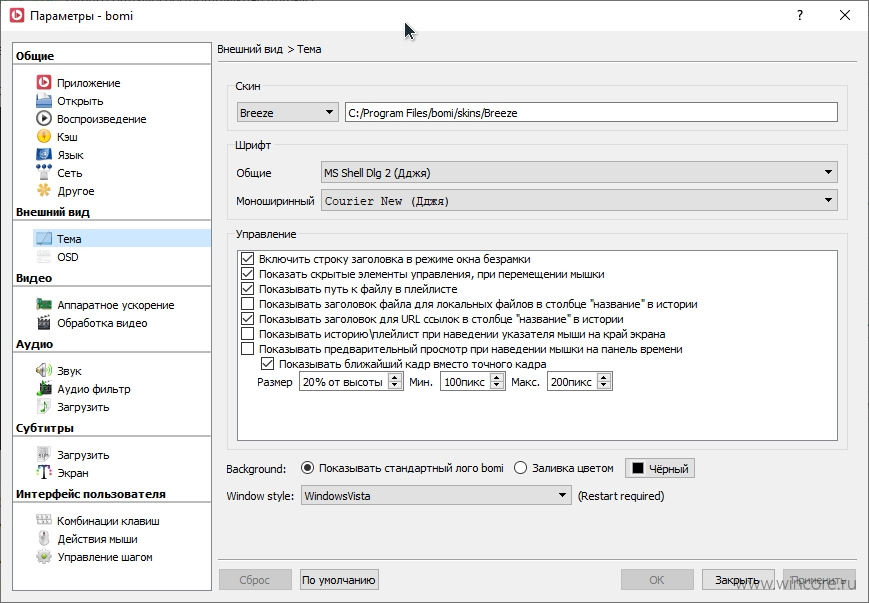Toggle showing hidden controls on mouse move
Image resolution: width=869 pixels, height=603 pixels.
click(248, 274)
